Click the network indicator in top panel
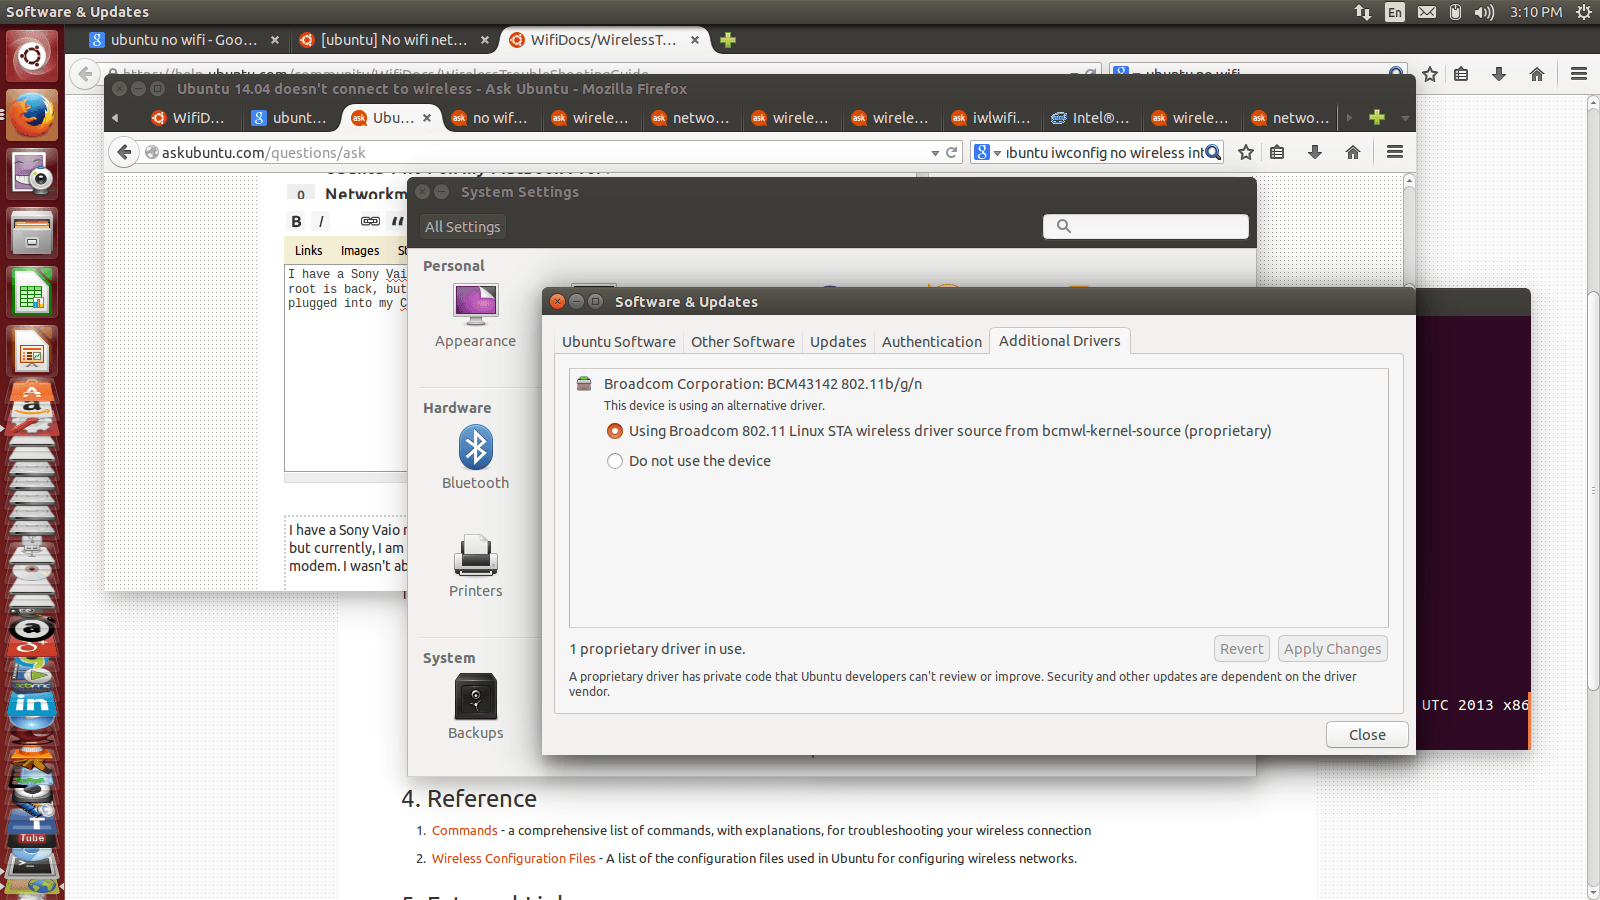The image size is (1600, 900). tap(1363, 12)
